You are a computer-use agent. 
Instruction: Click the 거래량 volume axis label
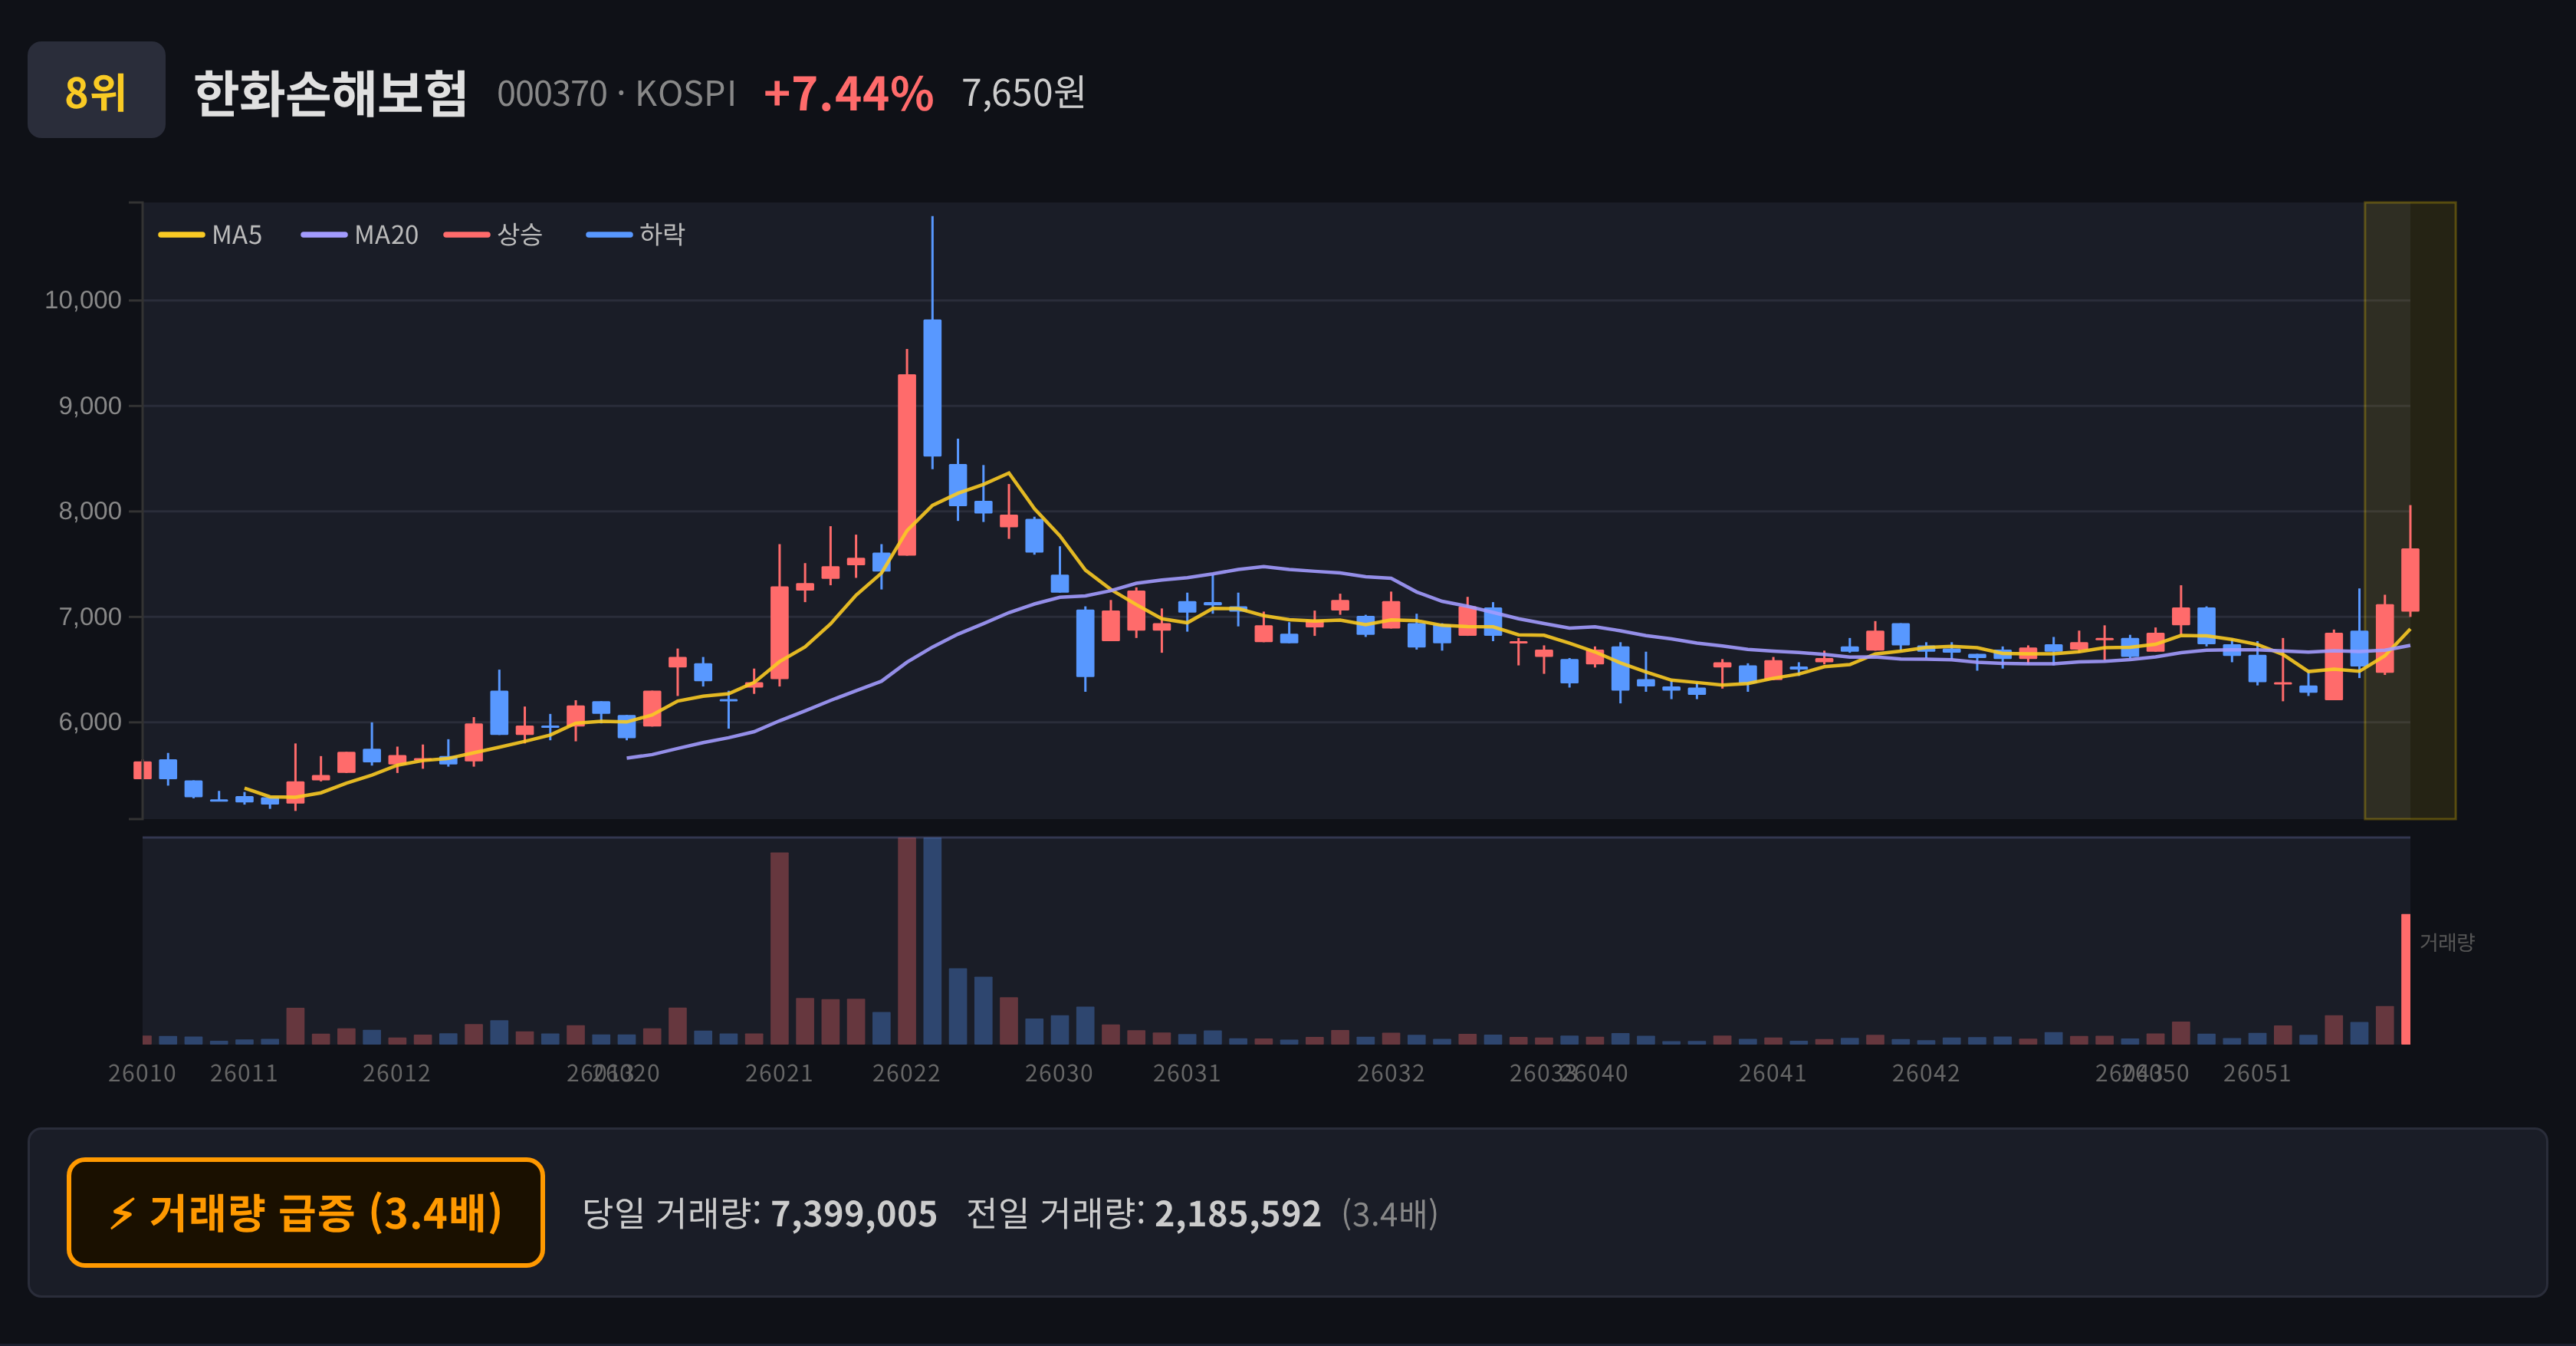(x=2446, y=942)
